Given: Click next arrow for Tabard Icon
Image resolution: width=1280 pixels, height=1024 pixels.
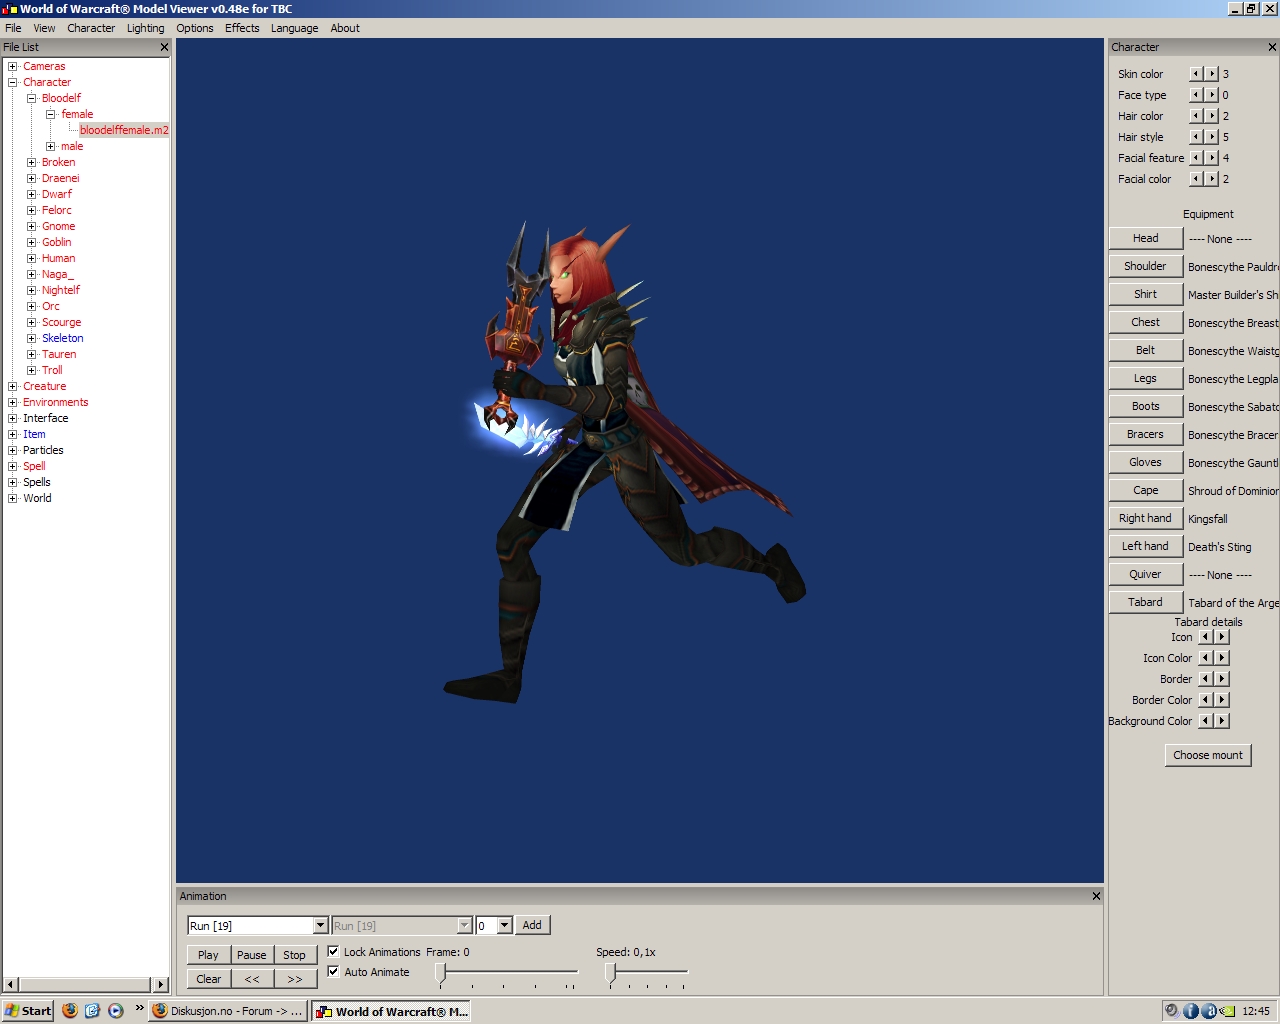Looking at the screenshot, I should pos(1222,637).
